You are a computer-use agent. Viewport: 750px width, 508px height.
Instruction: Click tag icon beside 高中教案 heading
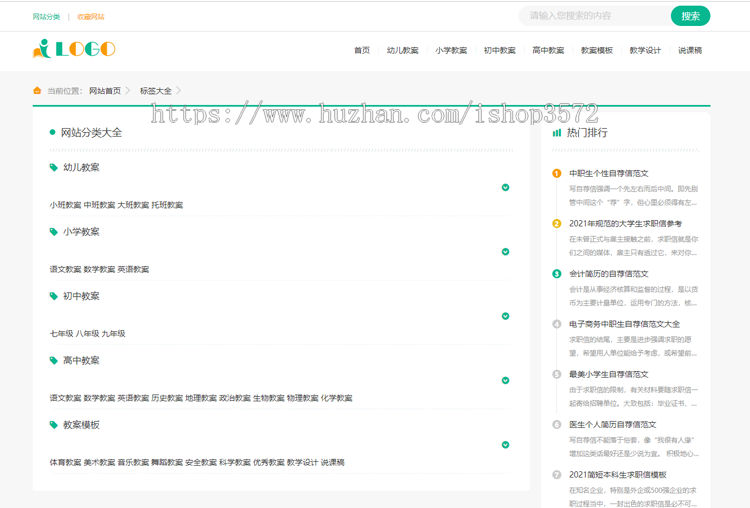[54, 361]
